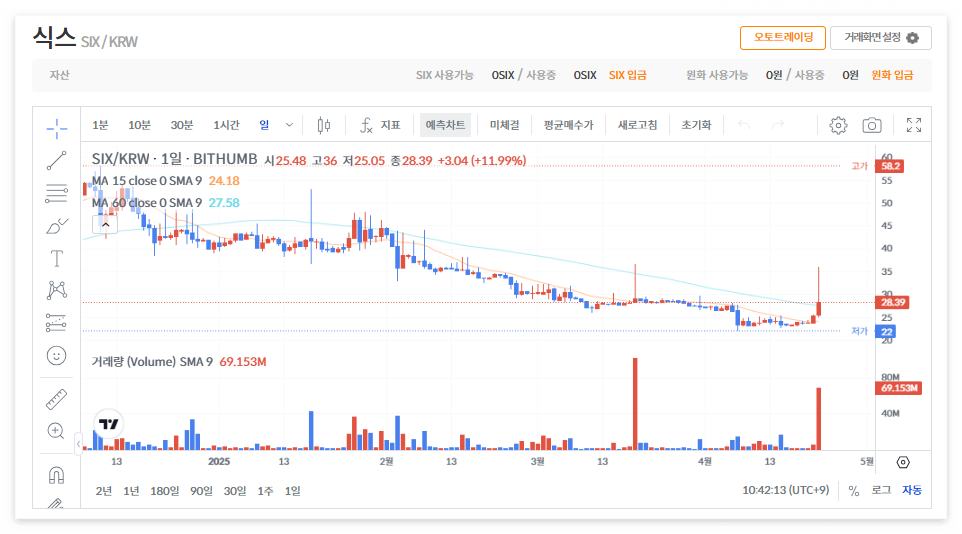Click the SIX 입금 deposit link
The image size is (962, 534).
[628, 75]
